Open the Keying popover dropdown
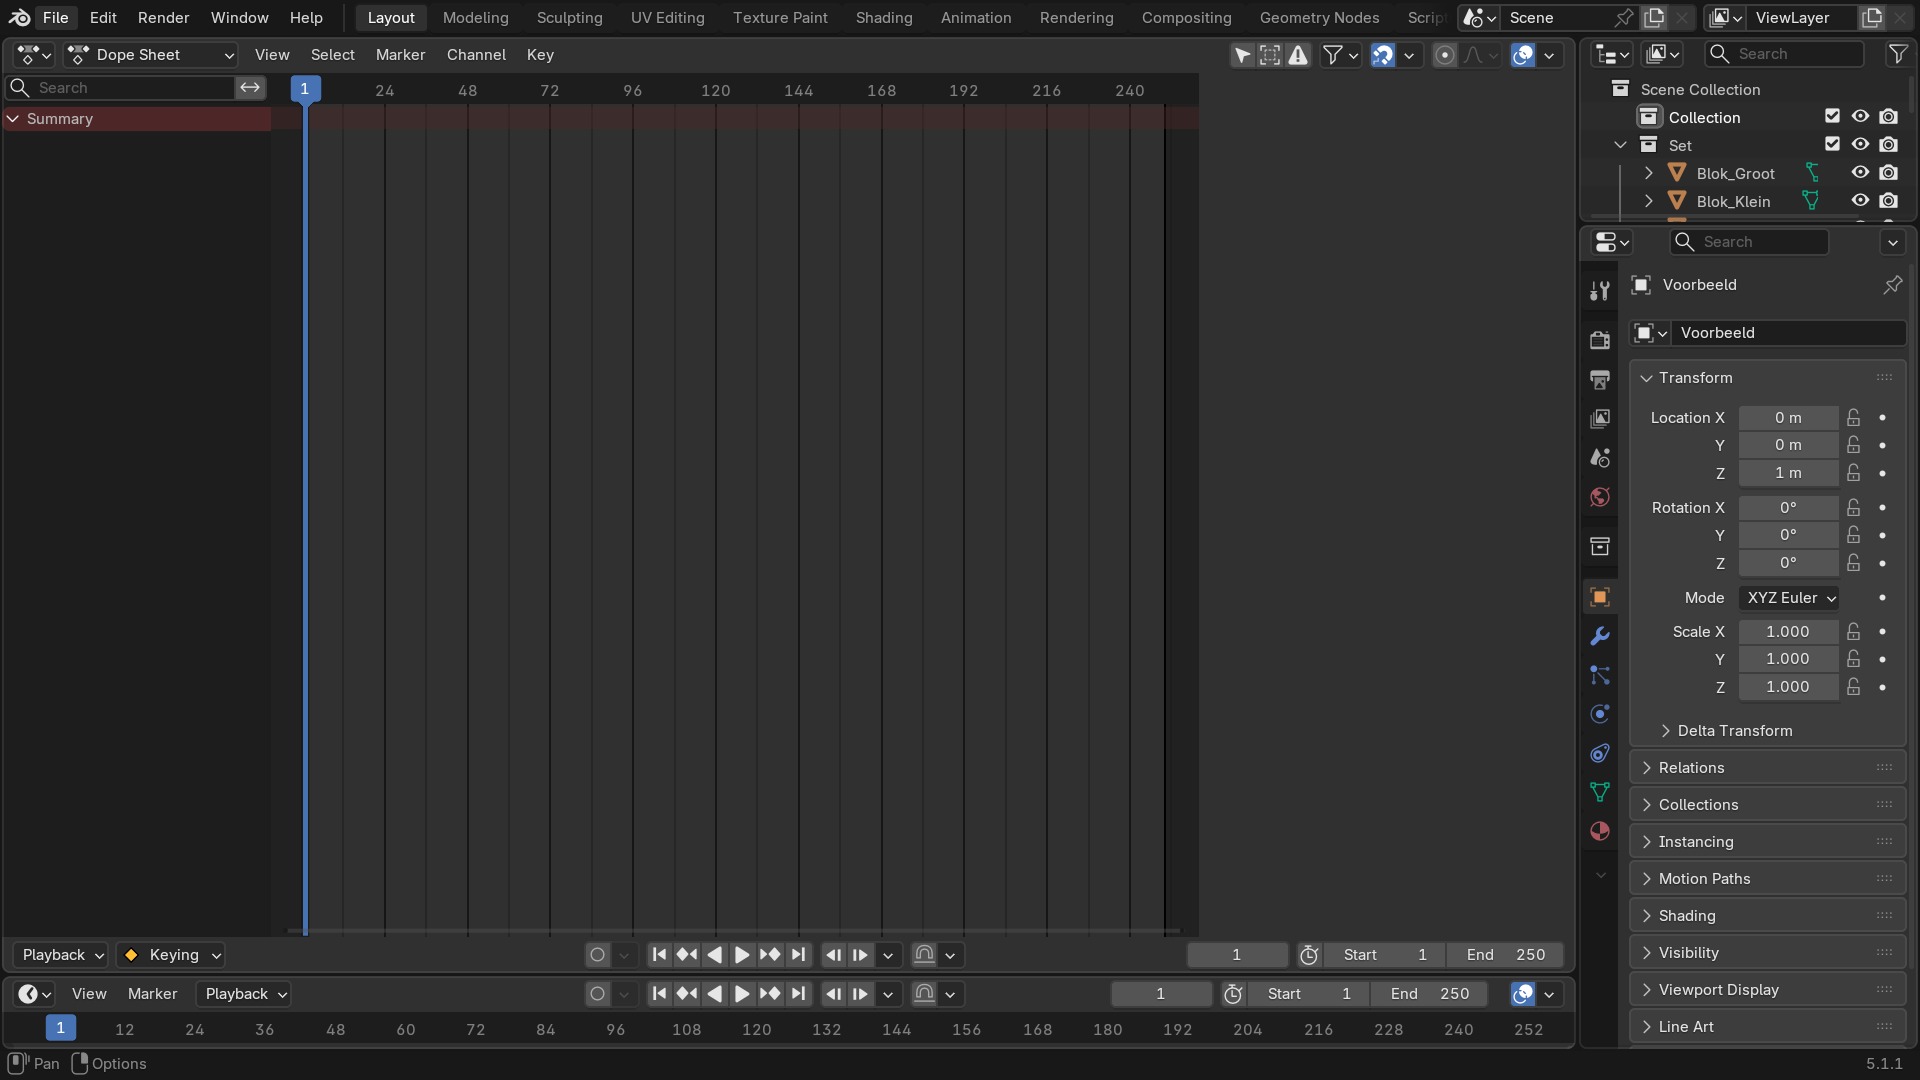The image size is (1920, 1080). pos(171,955)
